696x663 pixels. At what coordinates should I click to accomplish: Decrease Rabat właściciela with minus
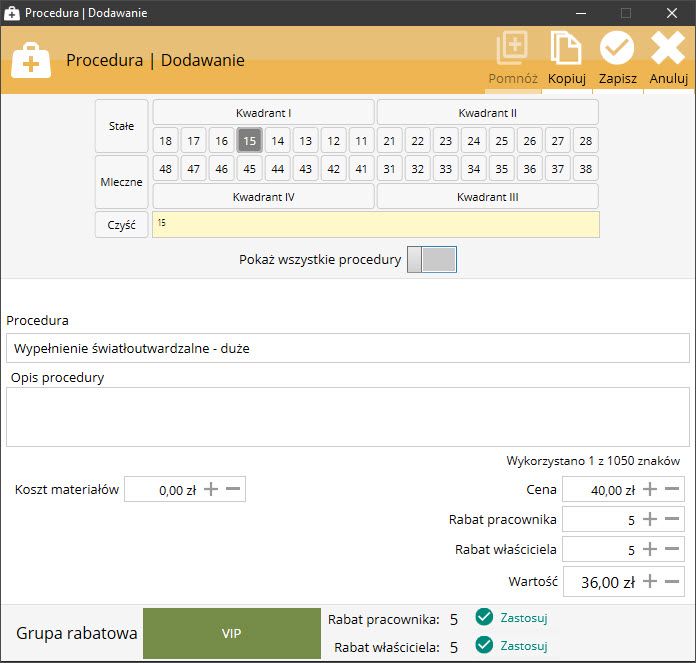672,549
